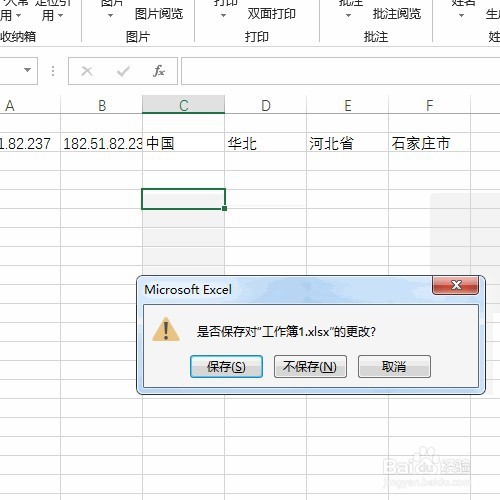
Task: Select column E header
Action: point(348,105)
